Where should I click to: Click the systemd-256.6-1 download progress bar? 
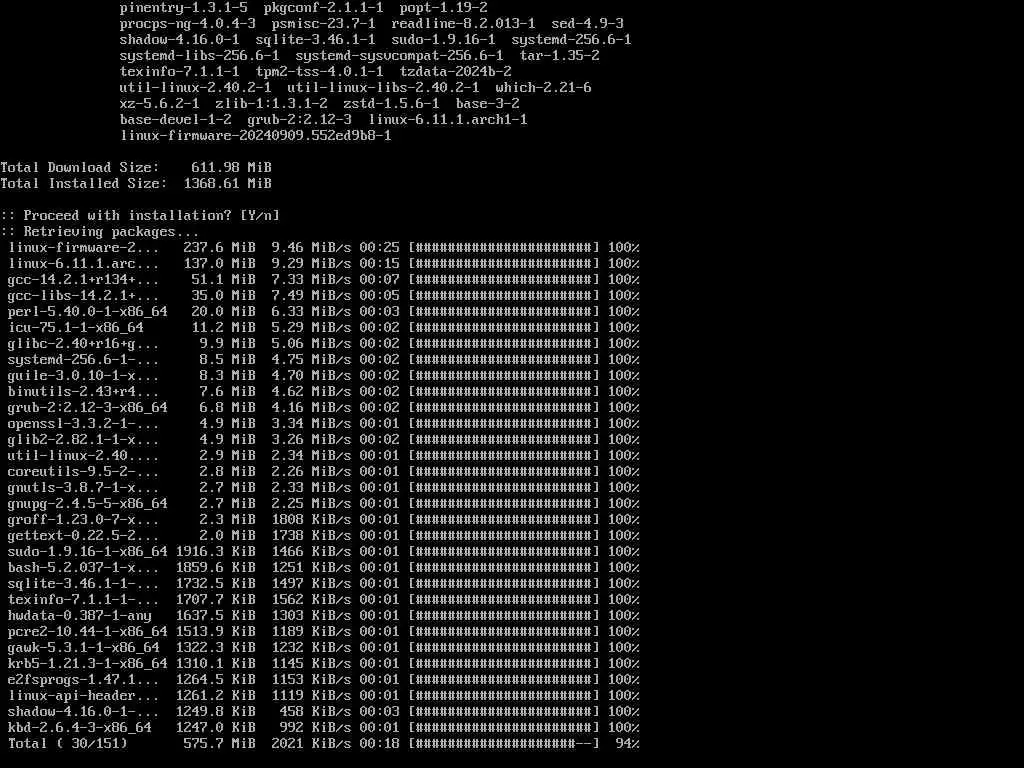tap(504, 360)
